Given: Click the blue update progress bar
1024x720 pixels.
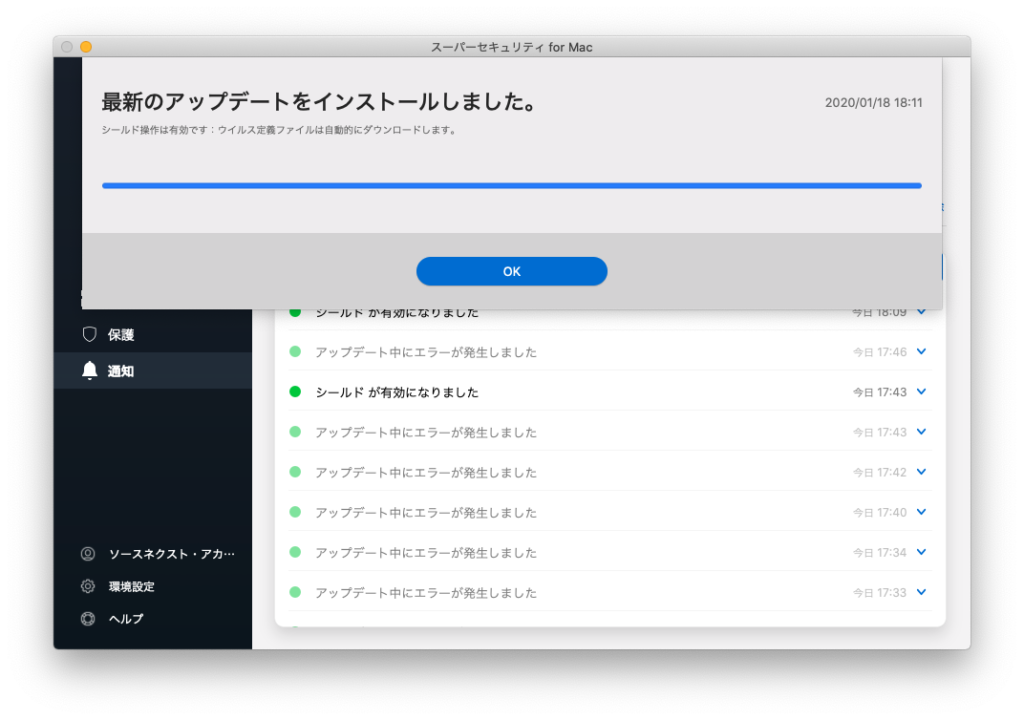Looking at the screenshot, I should [511, 186].
